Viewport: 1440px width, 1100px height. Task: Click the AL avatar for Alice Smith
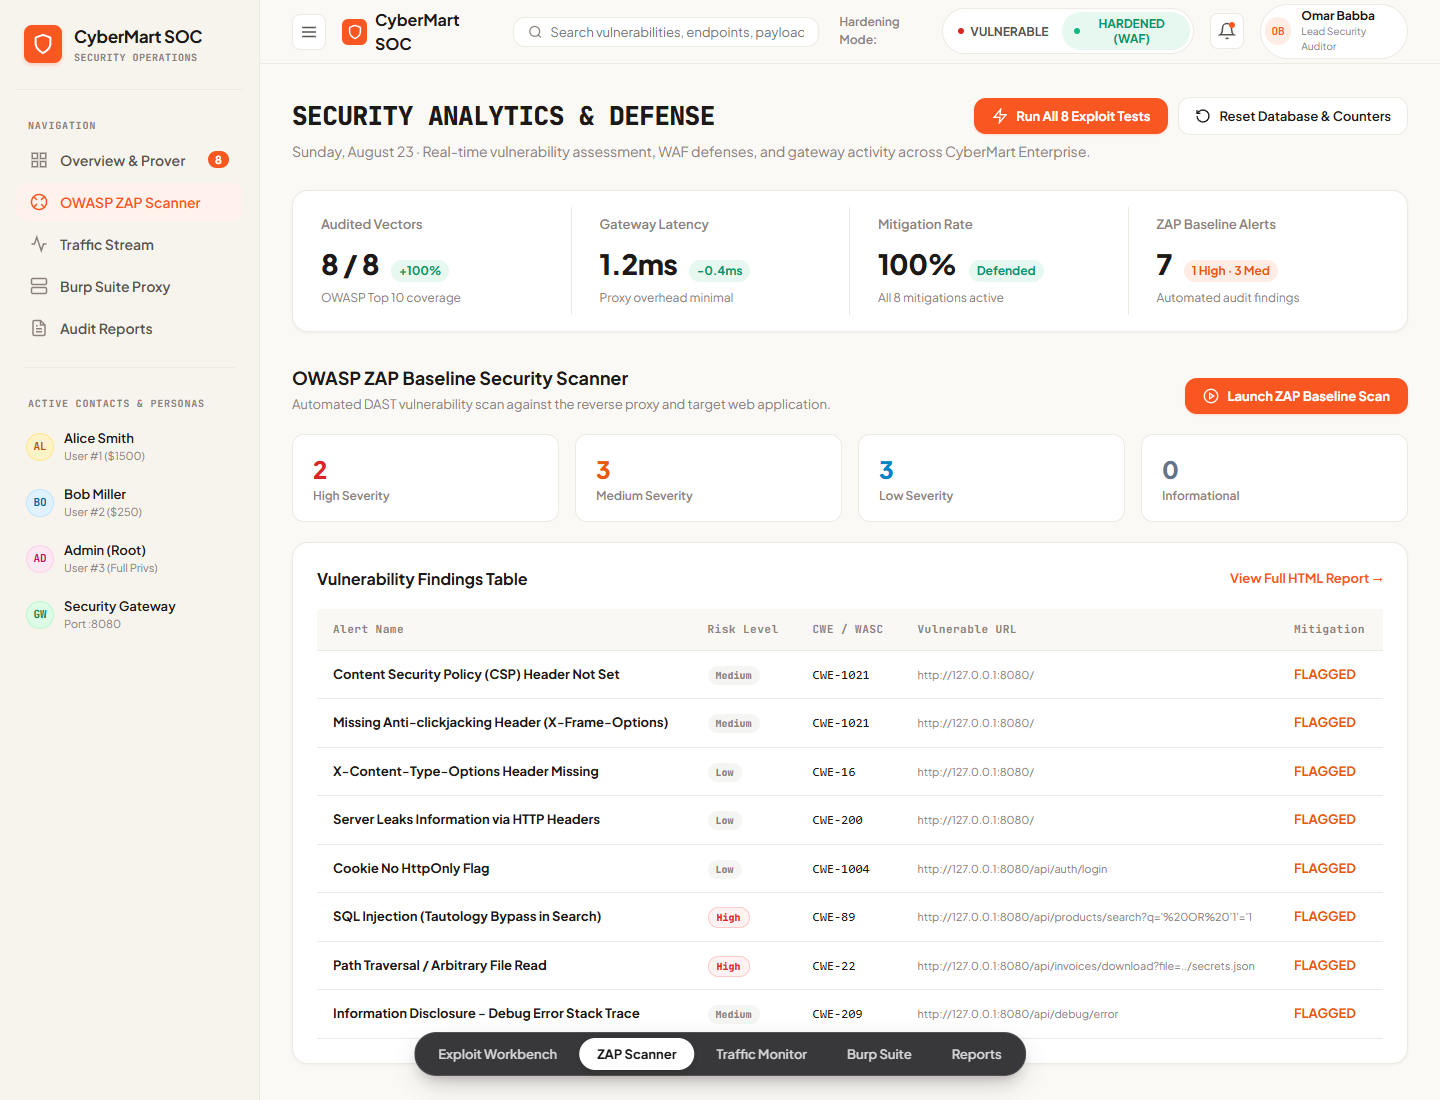[x=40, y=446]
